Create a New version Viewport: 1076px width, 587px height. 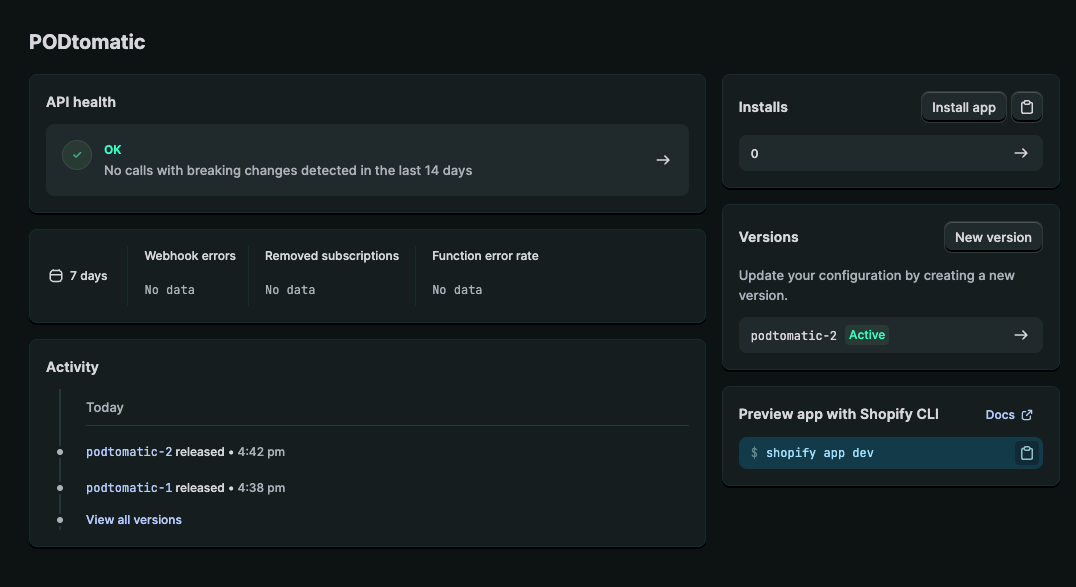pyautogui.click(x=993, y=237)
